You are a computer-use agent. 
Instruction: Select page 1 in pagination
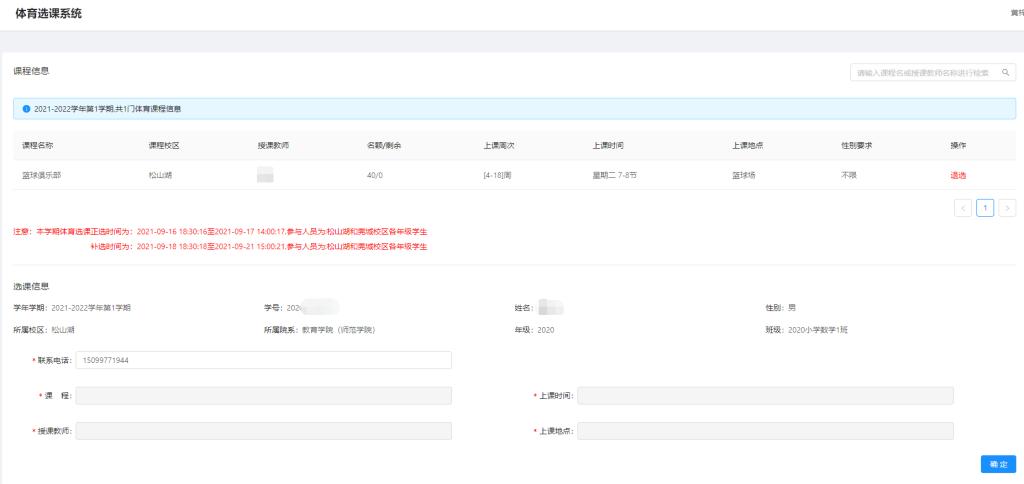[x=985, y=208]
